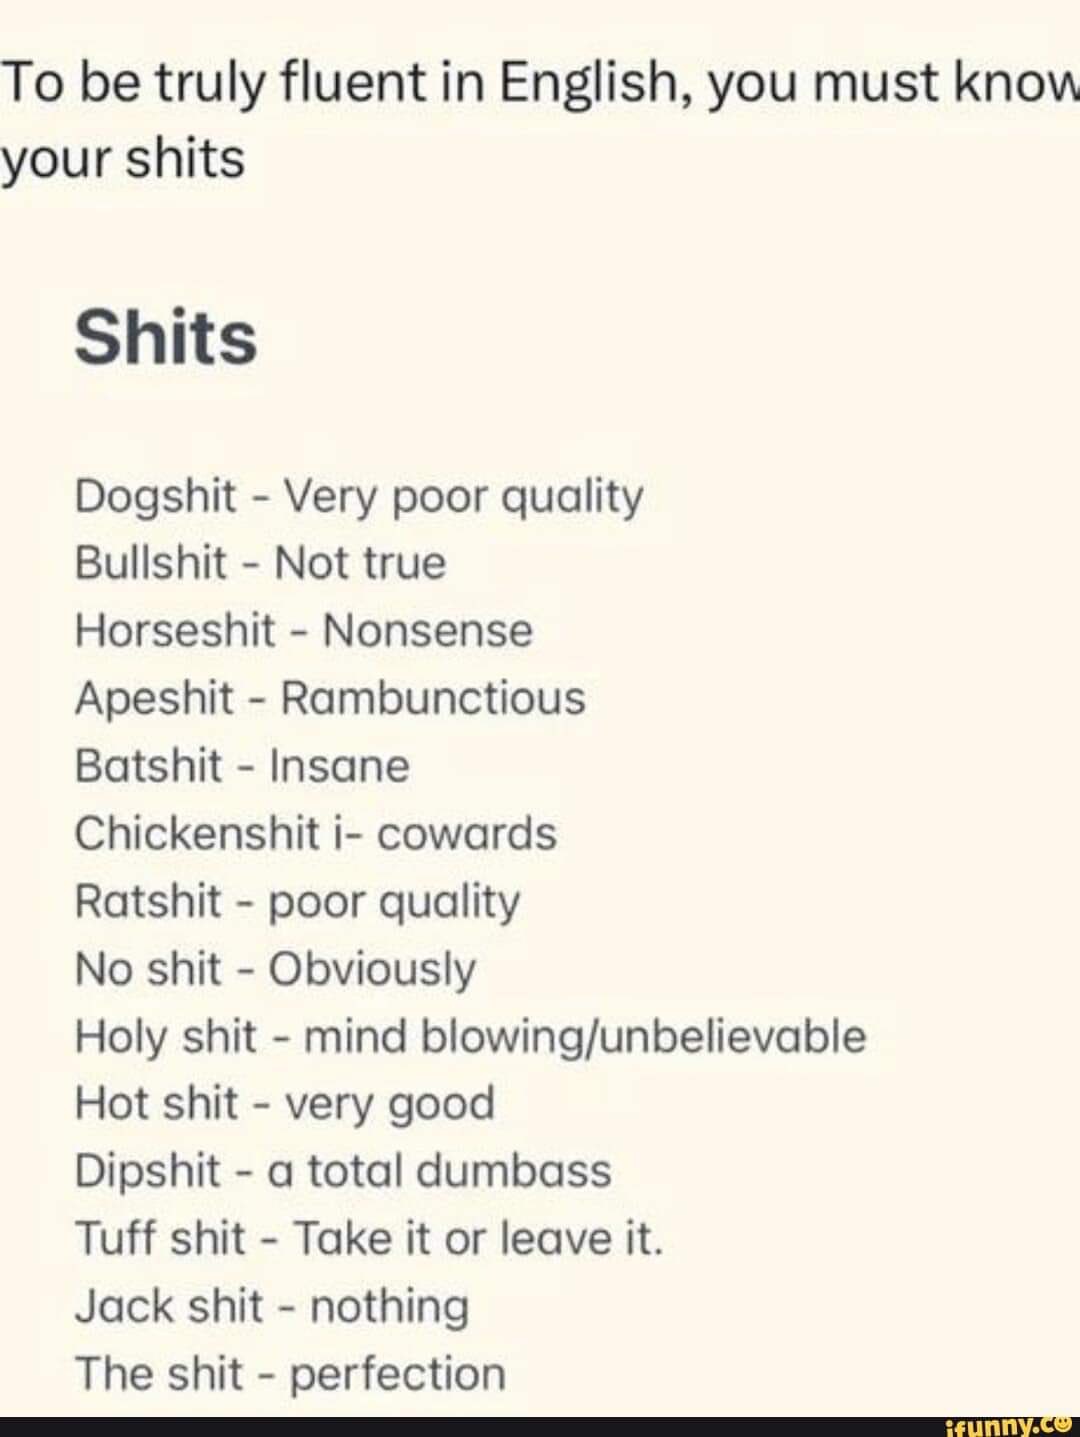Click the 'Dipshit - a total dumbass' entry
The width and height of the screenshot is (1080, 1437).
[x=343, y=1171]
